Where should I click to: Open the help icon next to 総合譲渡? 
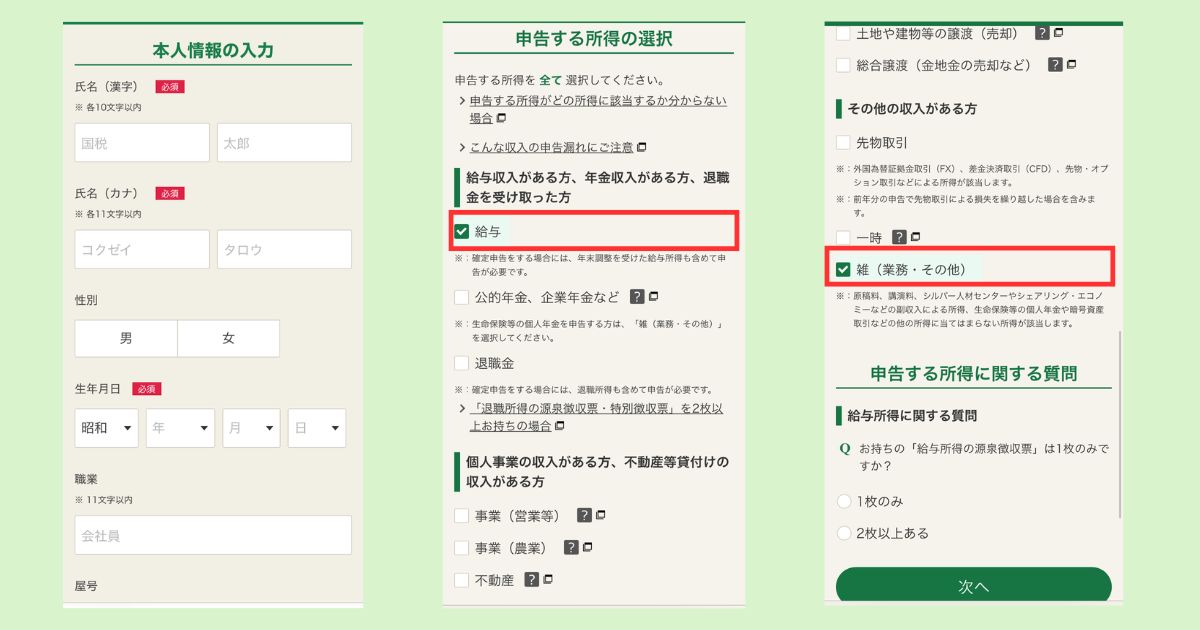click(x=1054, y=65)
